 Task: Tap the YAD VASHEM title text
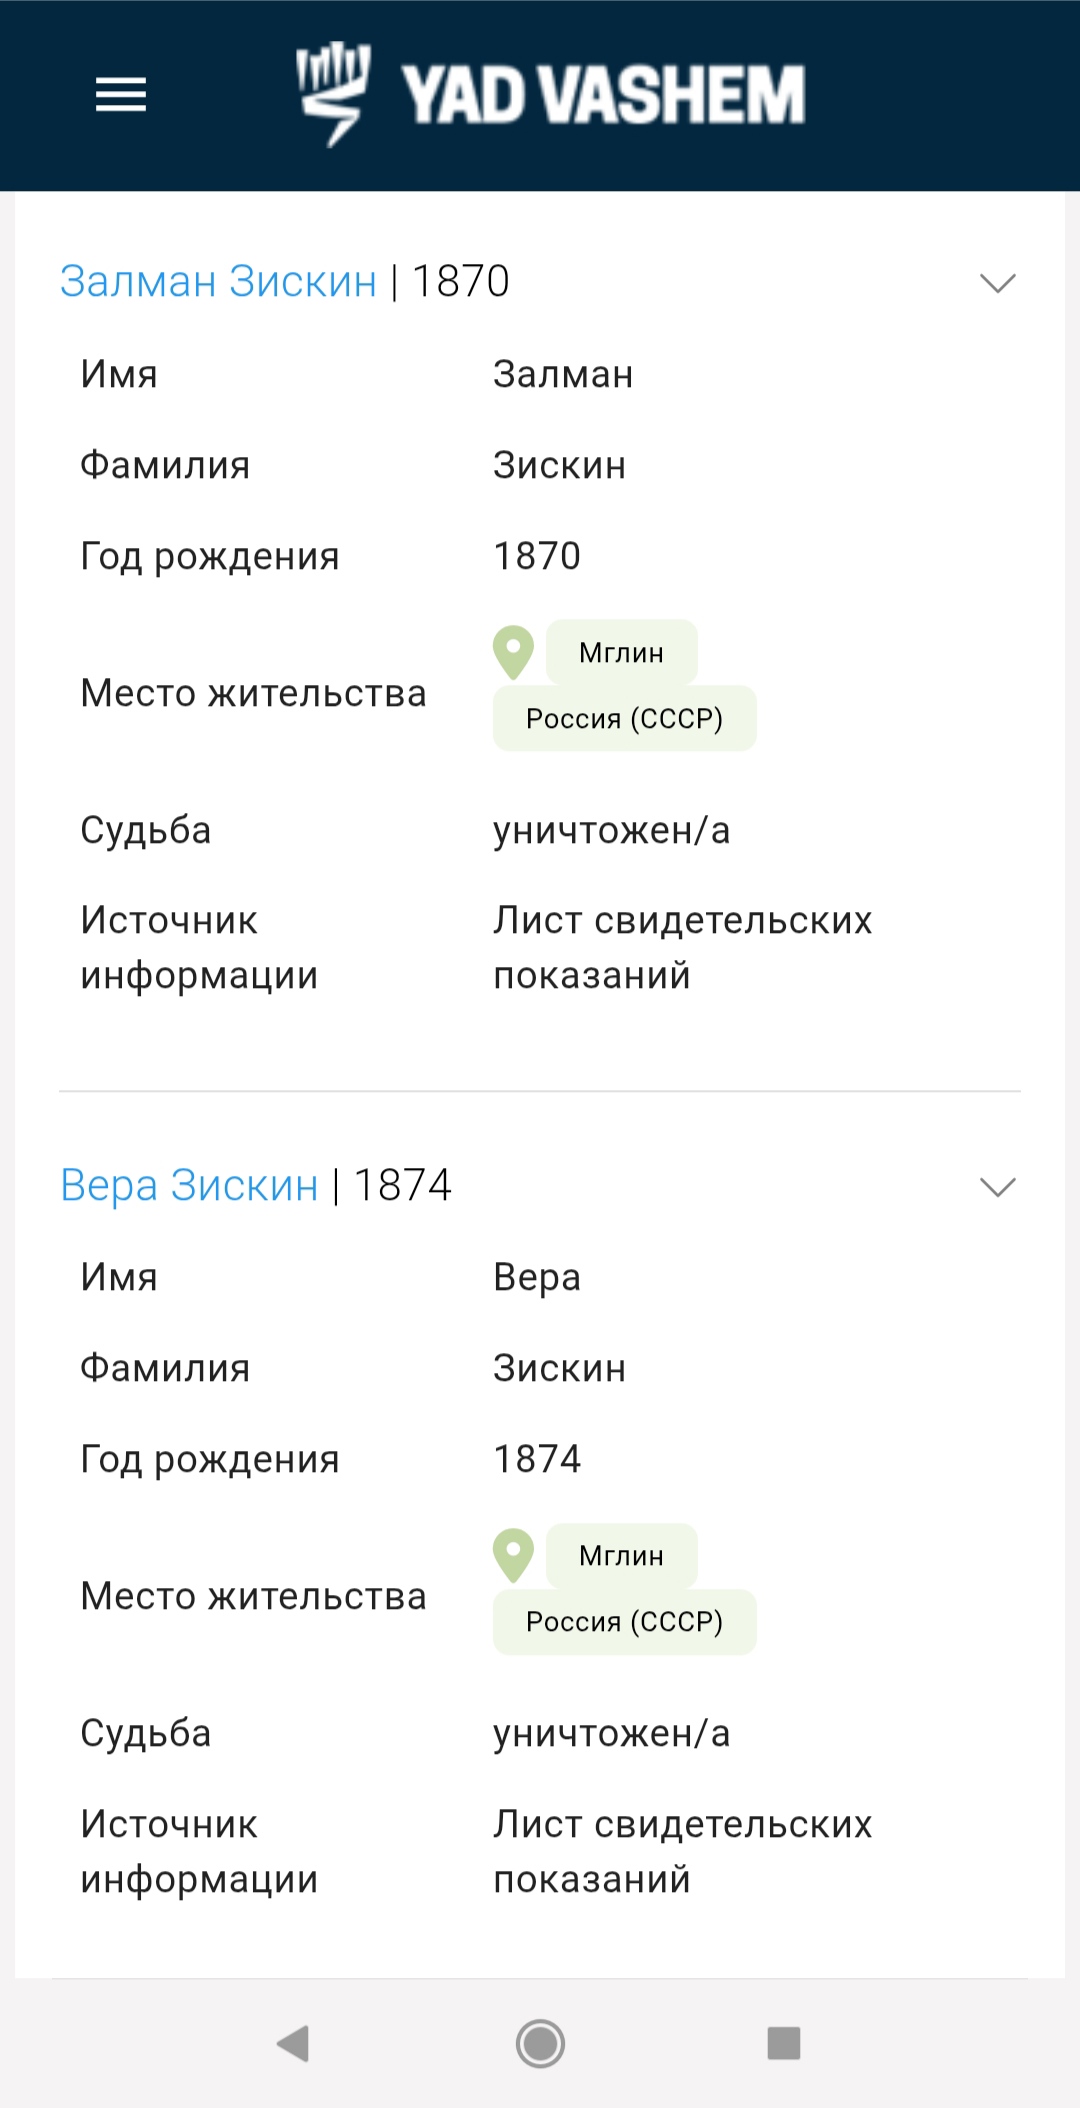[x=603, y=95]
